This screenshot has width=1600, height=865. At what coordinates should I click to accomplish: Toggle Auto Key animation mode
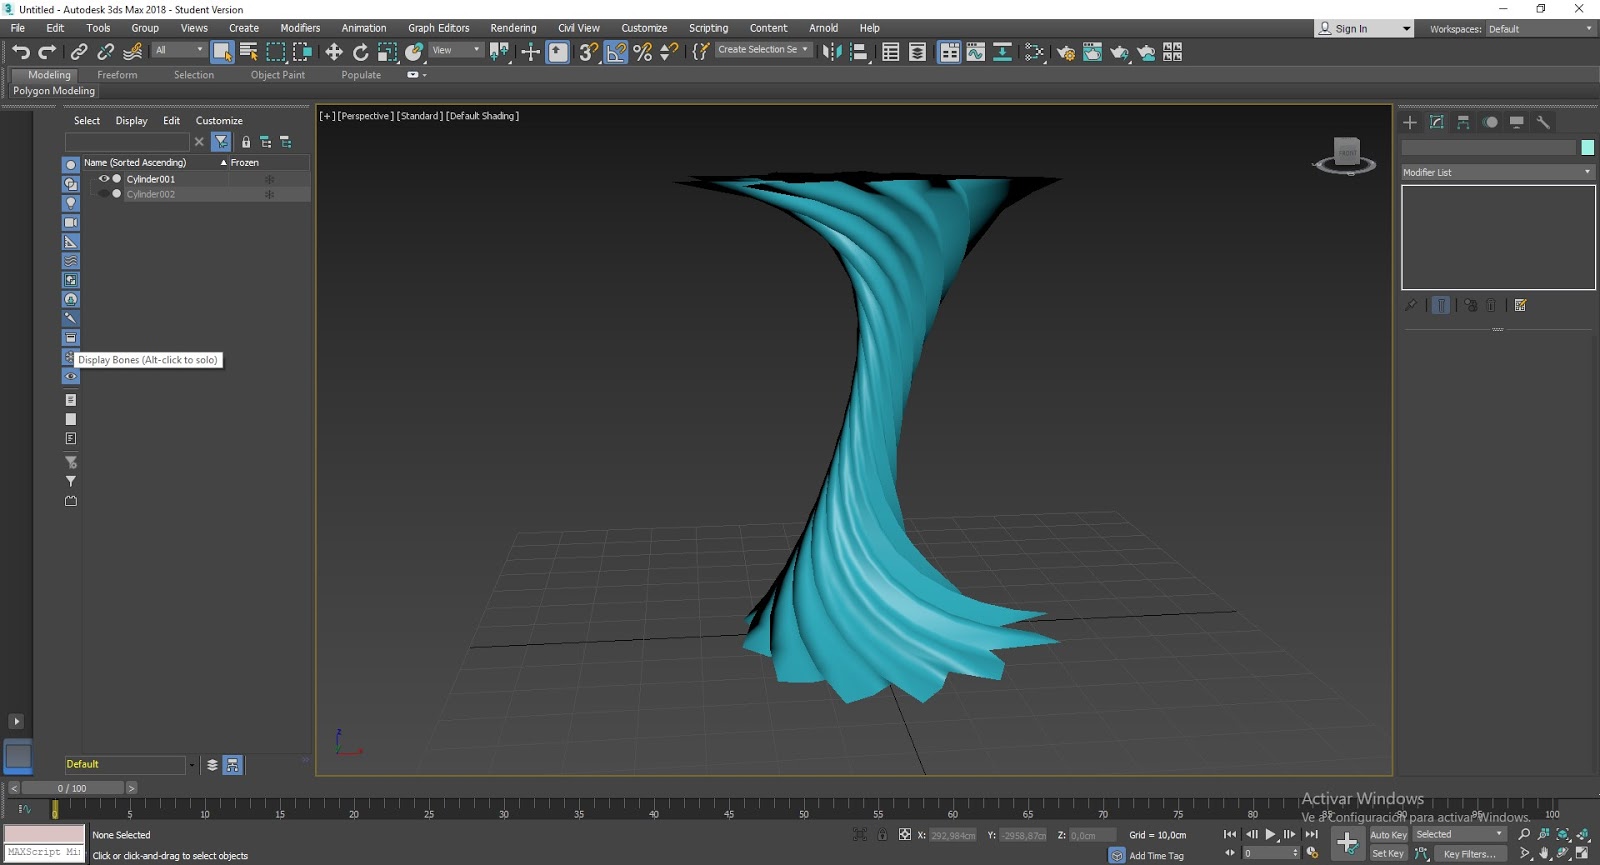point(1387,834)
